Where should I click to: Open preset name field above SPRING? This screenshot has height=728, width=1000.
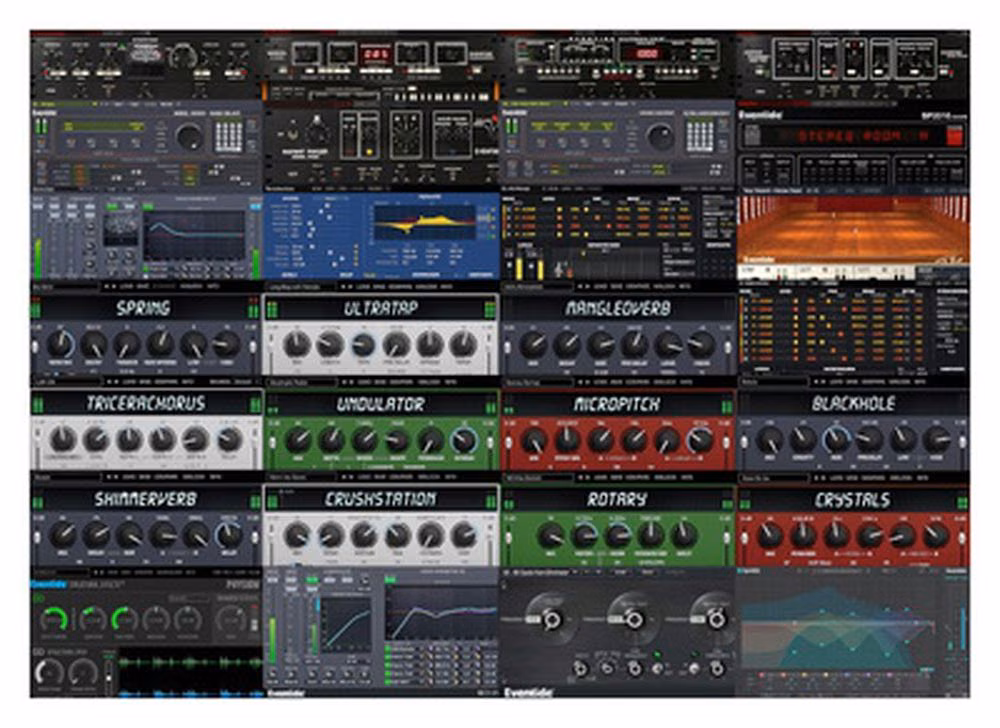65,287
